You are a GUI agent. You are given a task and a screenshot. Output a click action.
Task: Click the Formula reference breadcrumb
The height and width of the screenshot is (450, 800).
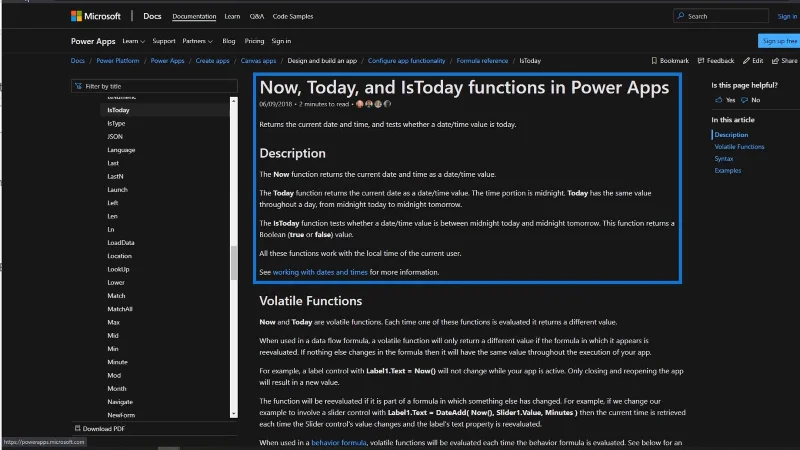[x=482, y=60]
